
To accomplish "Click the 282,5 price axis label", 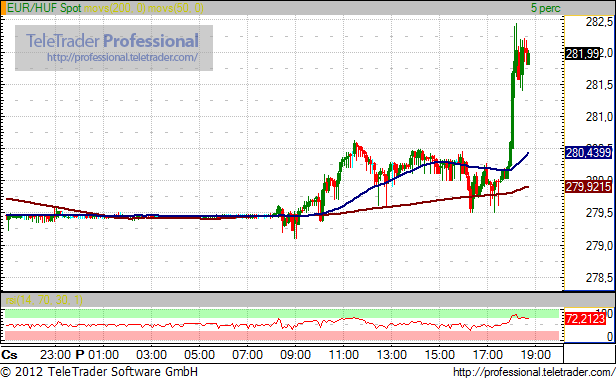I will [599, 22].
